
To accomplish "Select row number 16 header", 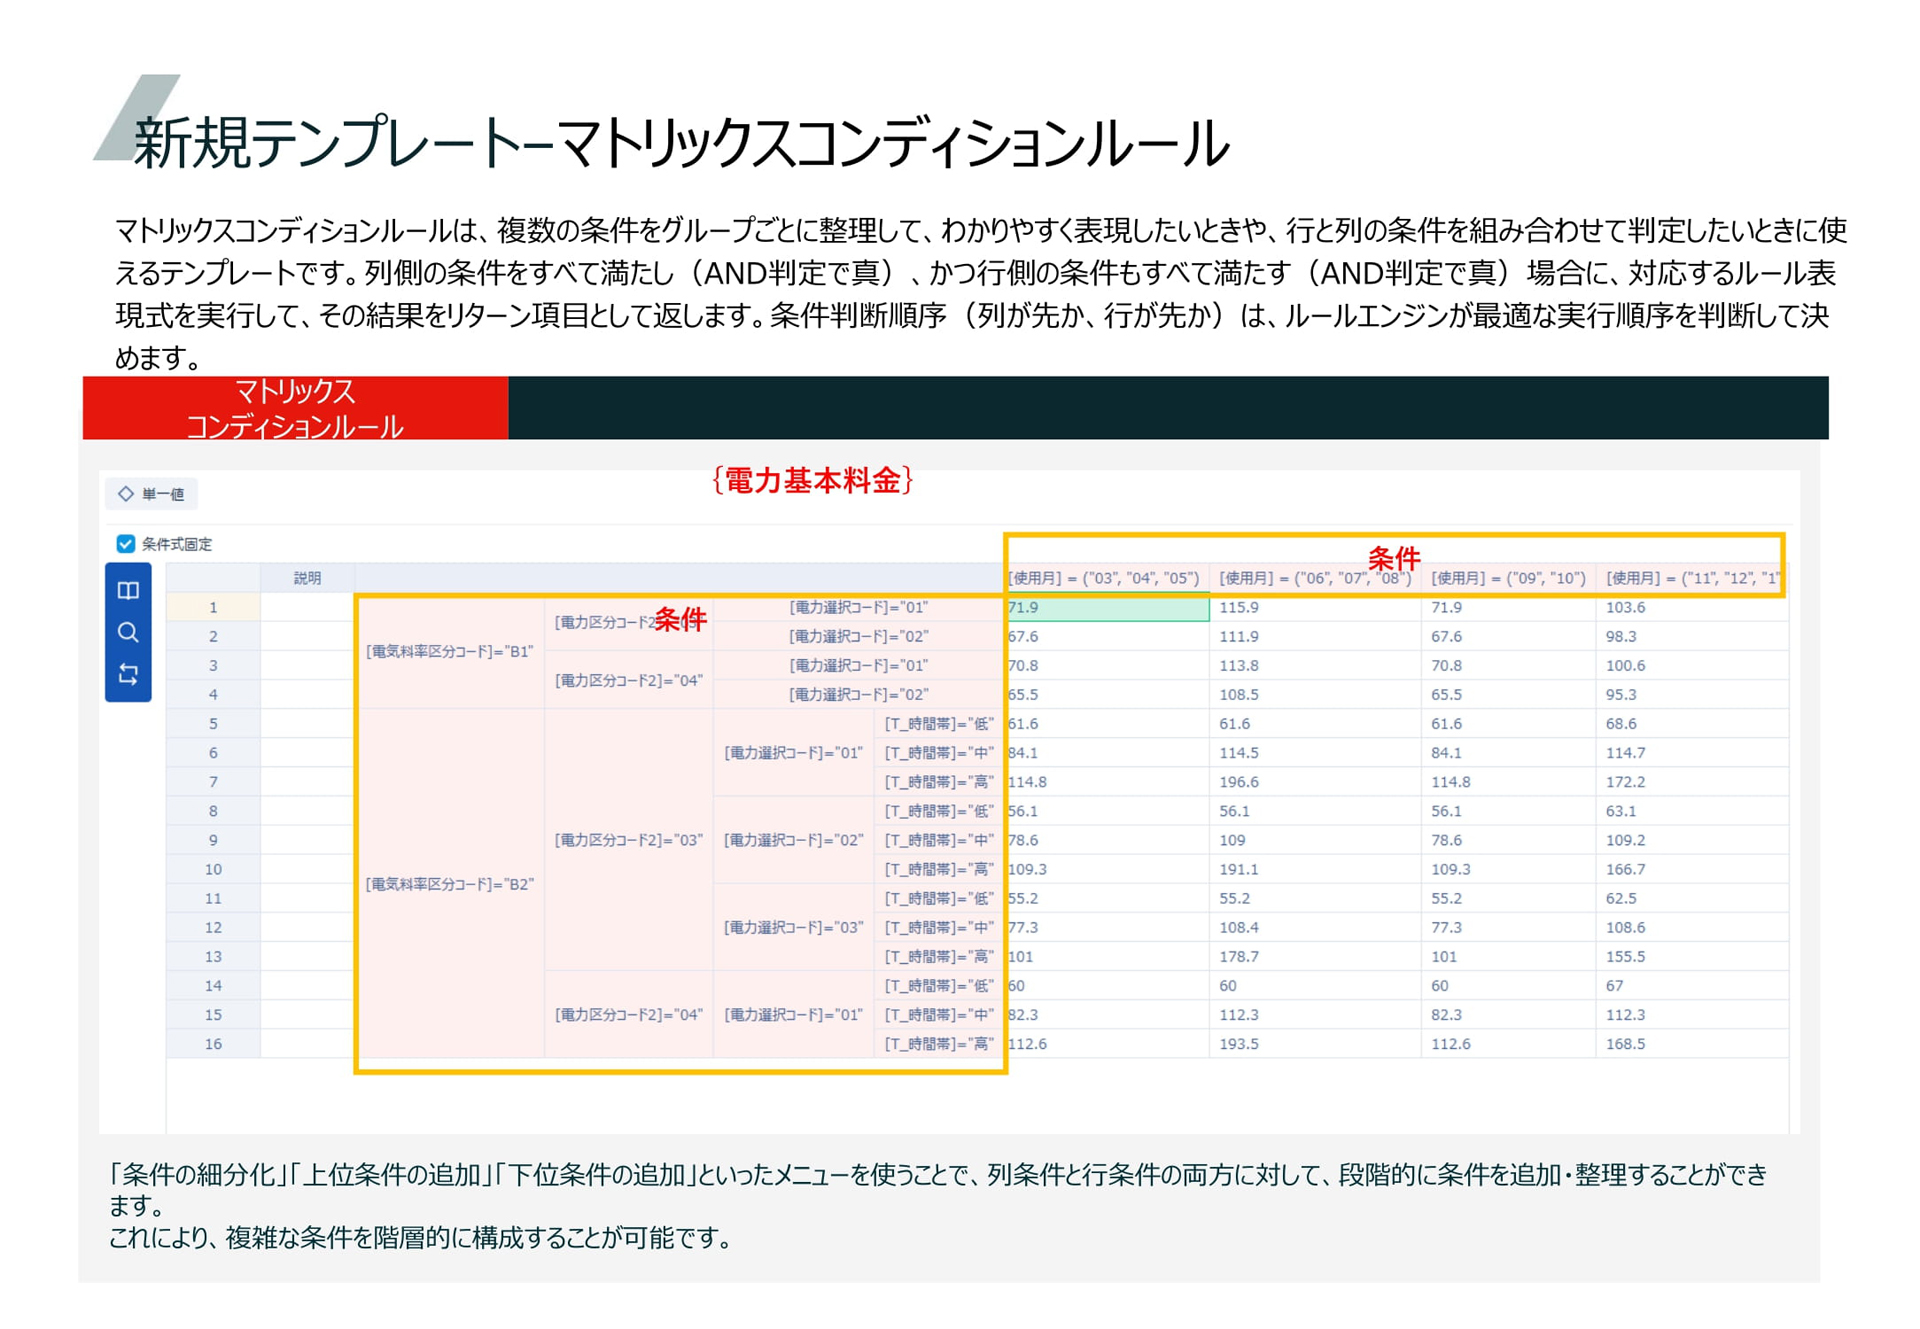I will click(x=213, y=1043).
